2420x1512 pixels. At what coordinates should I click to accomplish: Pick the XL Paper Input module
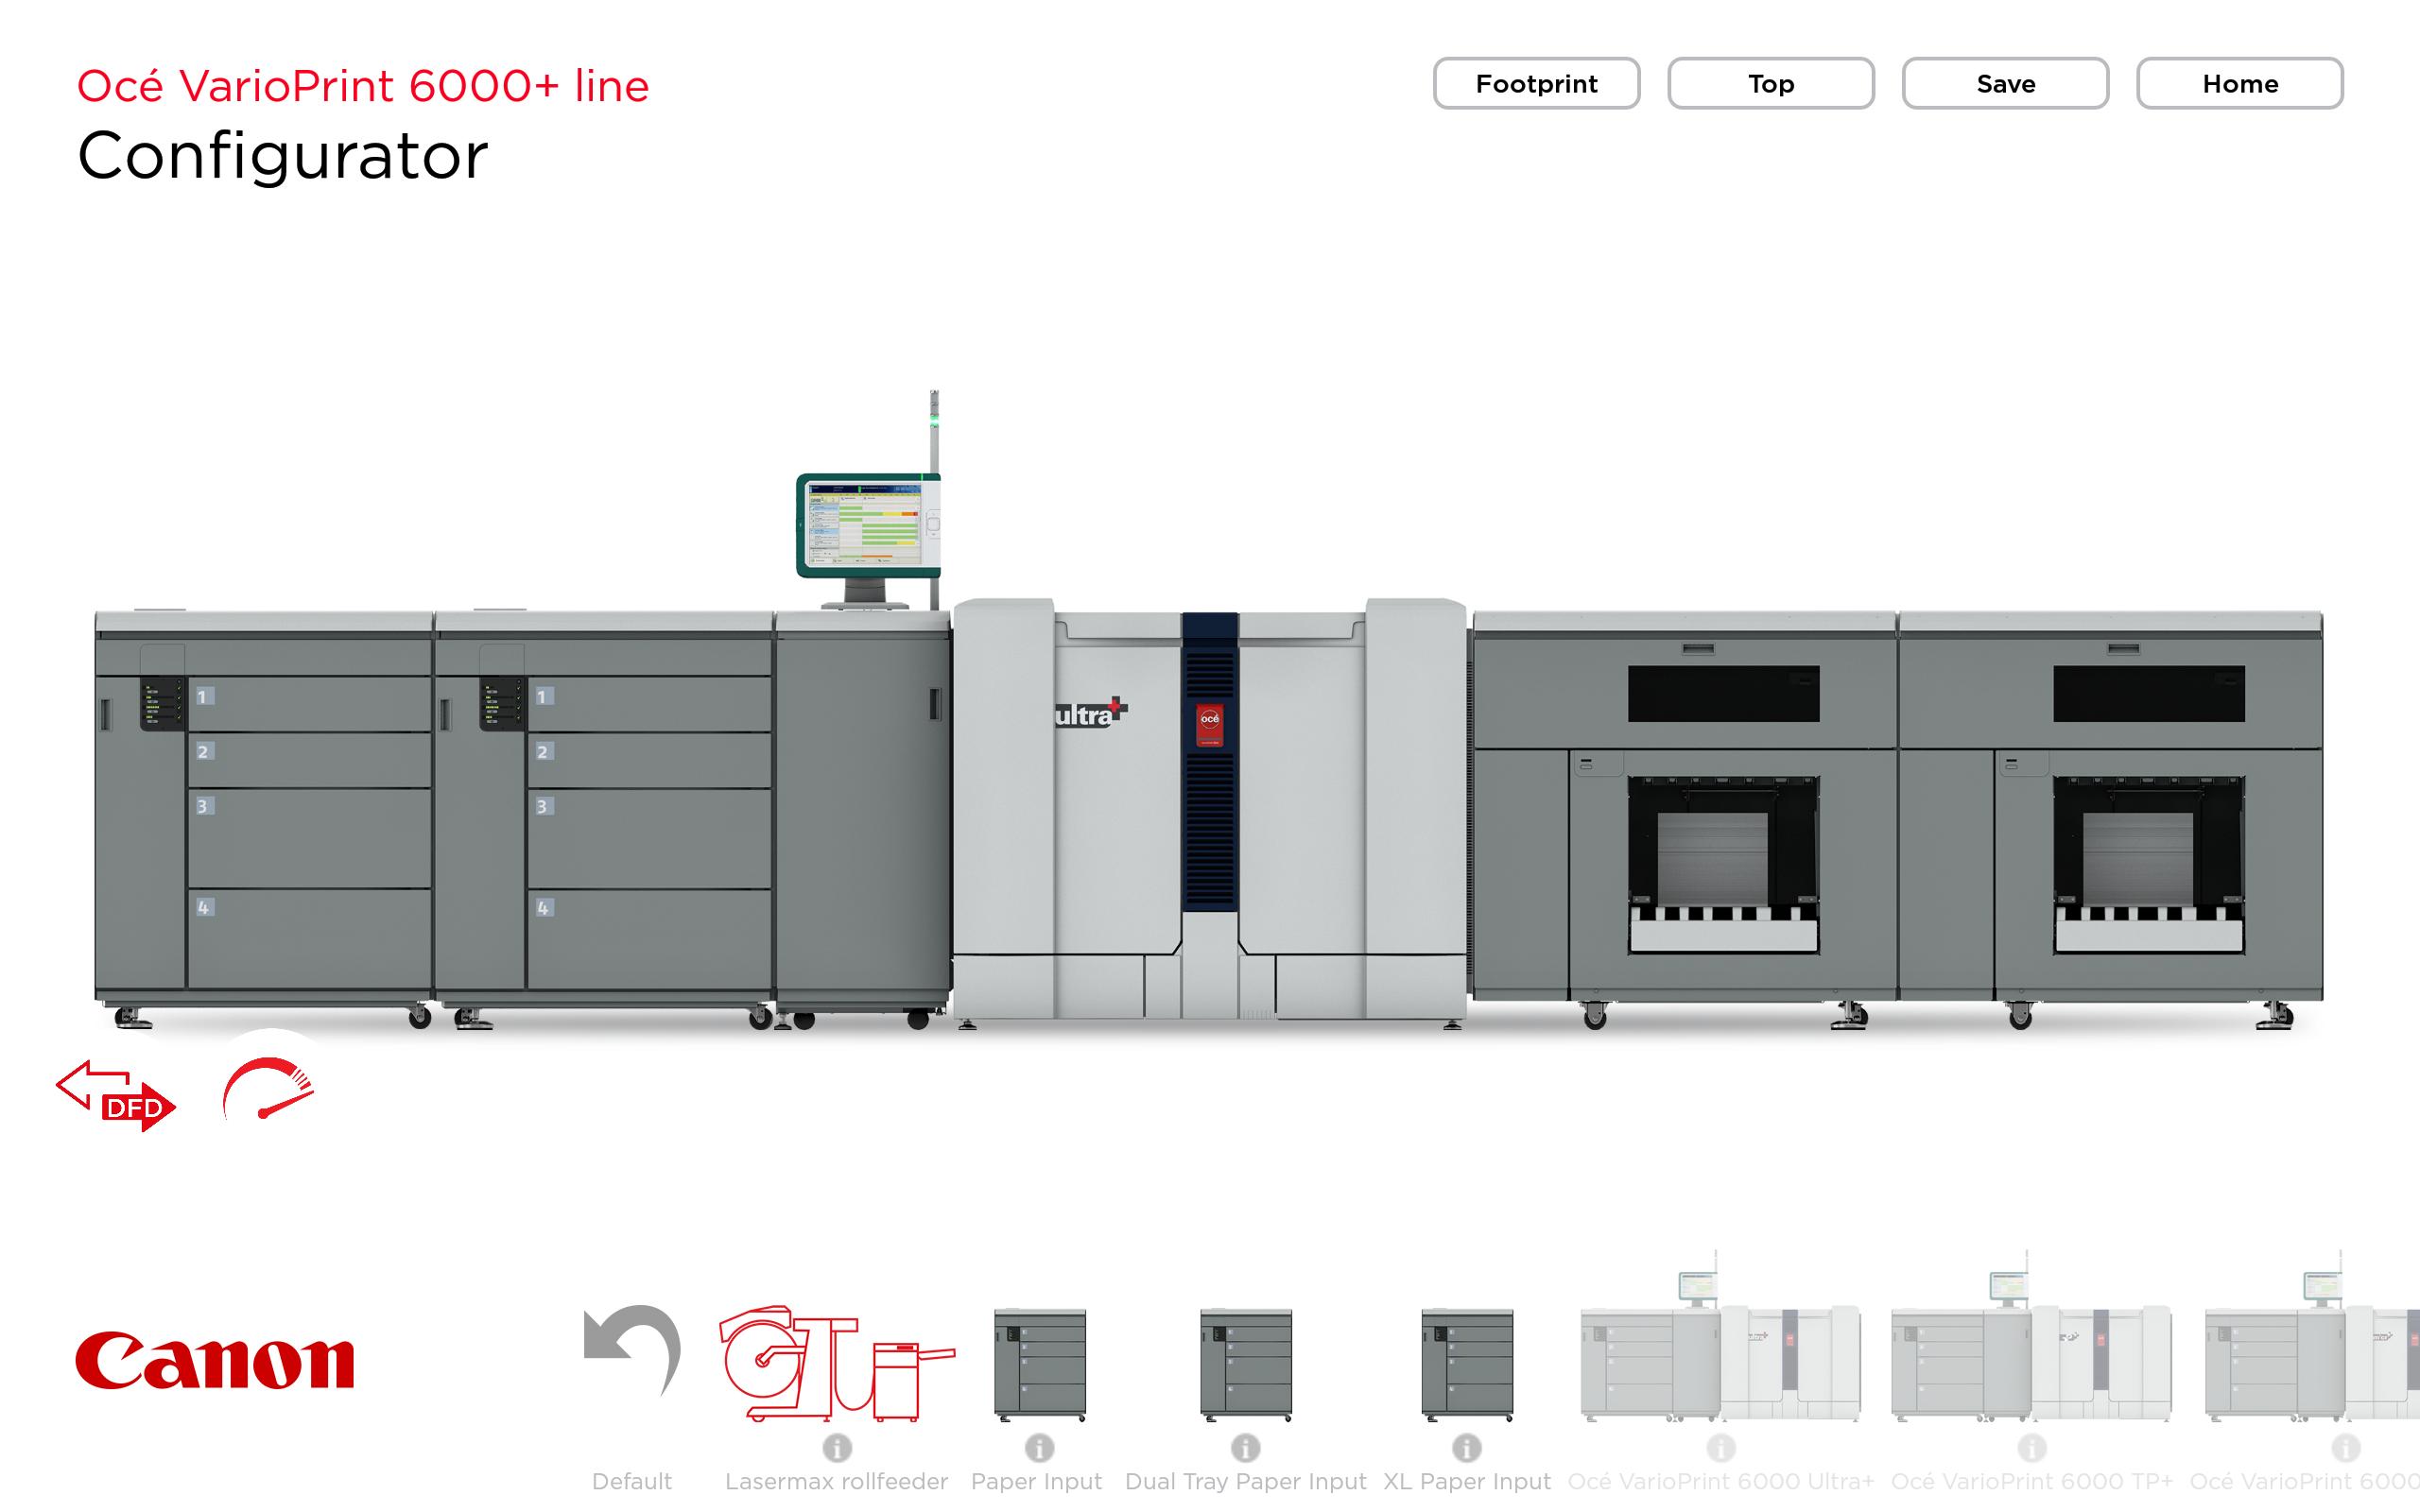pyautogui.click(x=1467, y=1365)
